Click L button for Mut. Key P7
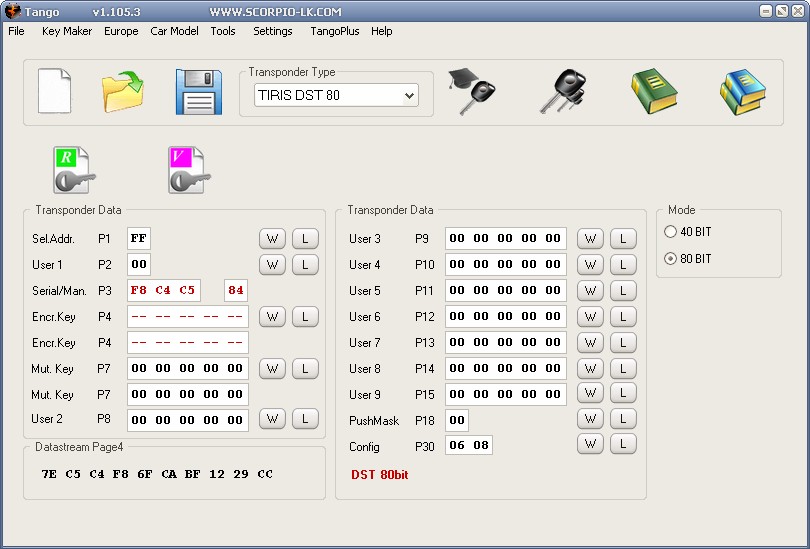This screenshot has height=549, width=810. coord(305,369)
